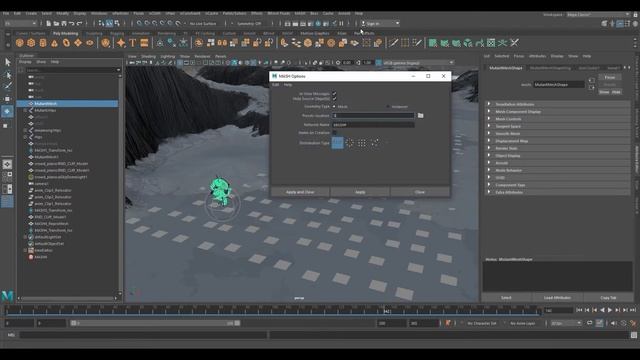Choose the grid Distribution Type icon

coord(362,143)
